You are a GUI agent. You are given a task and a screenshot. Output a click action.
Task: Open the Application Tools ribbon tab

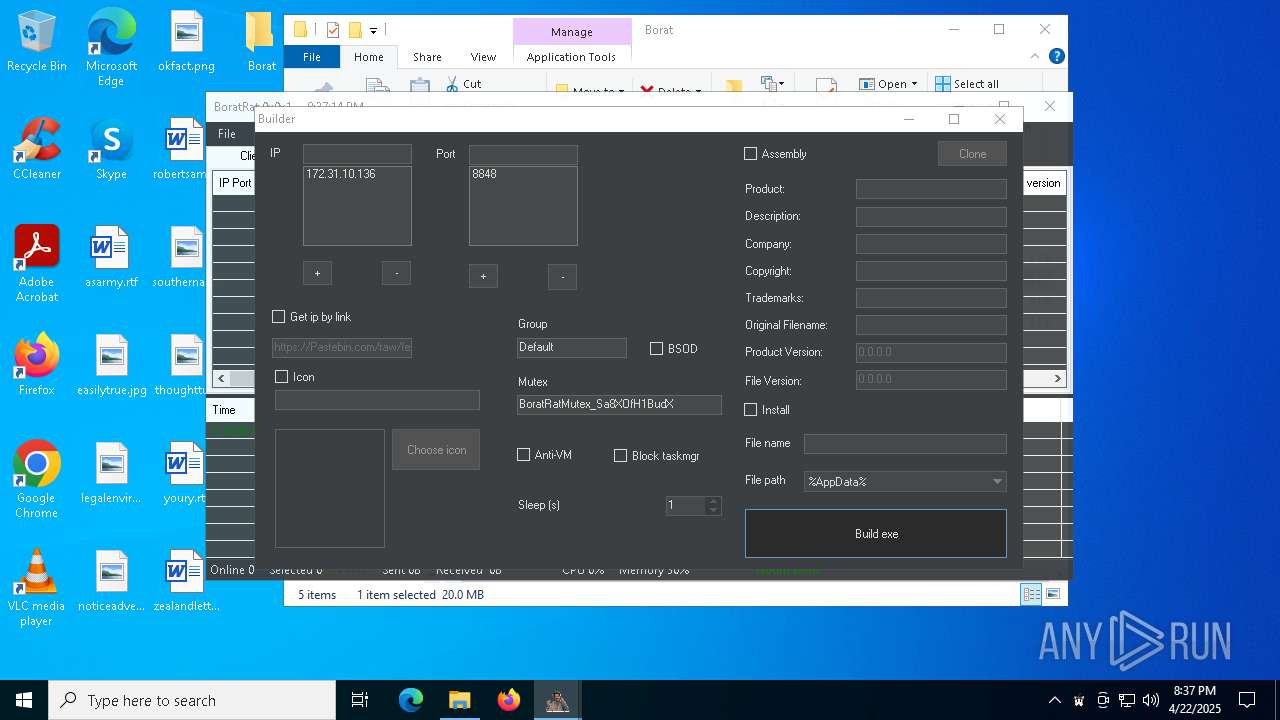coord(571,57)
